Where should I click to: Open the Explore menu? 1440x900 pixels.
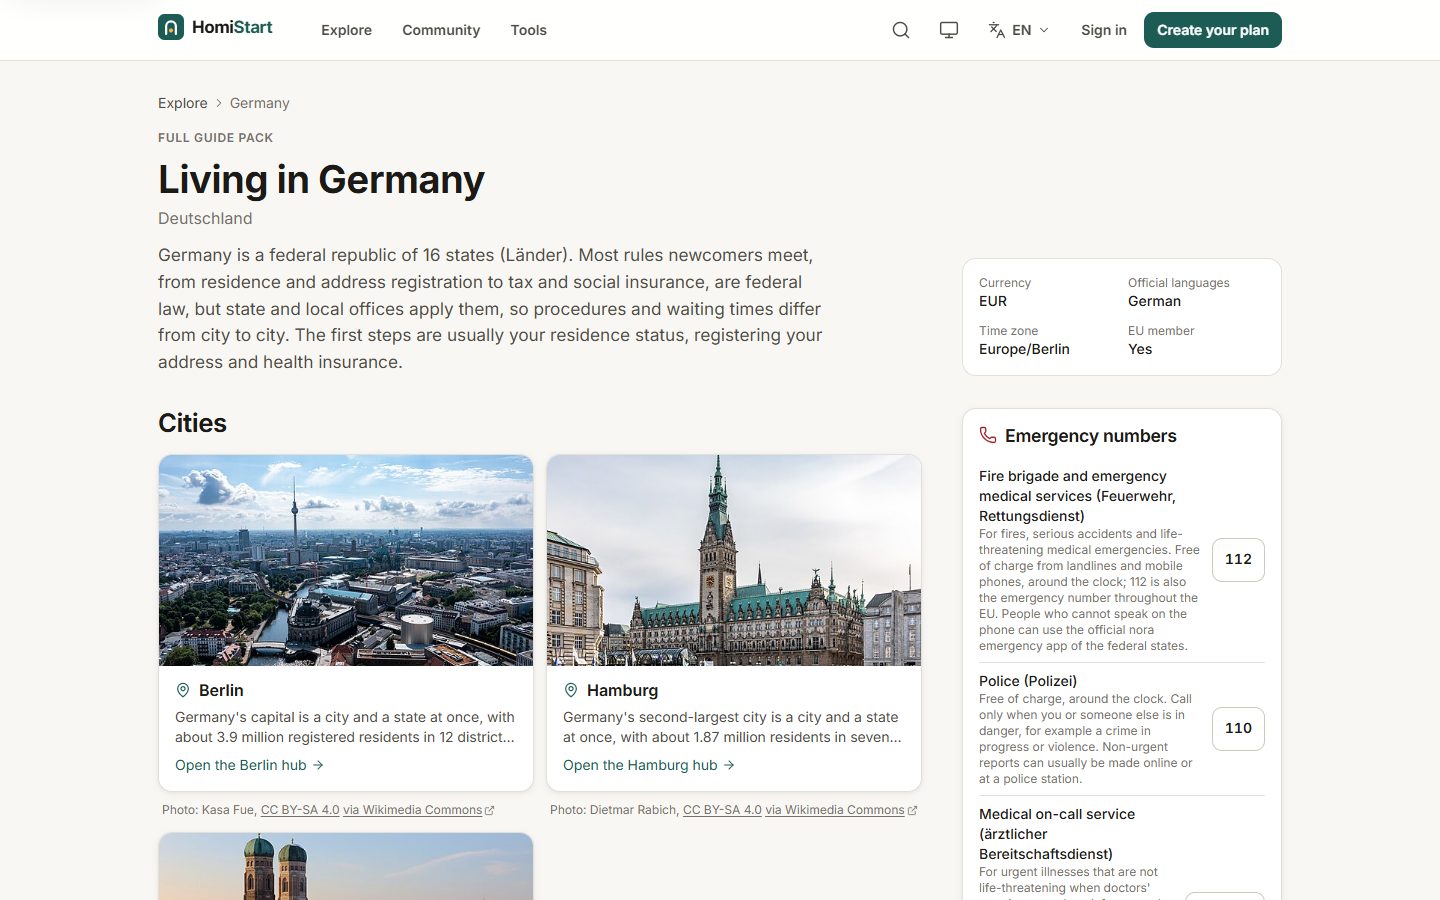coord(346,30)
